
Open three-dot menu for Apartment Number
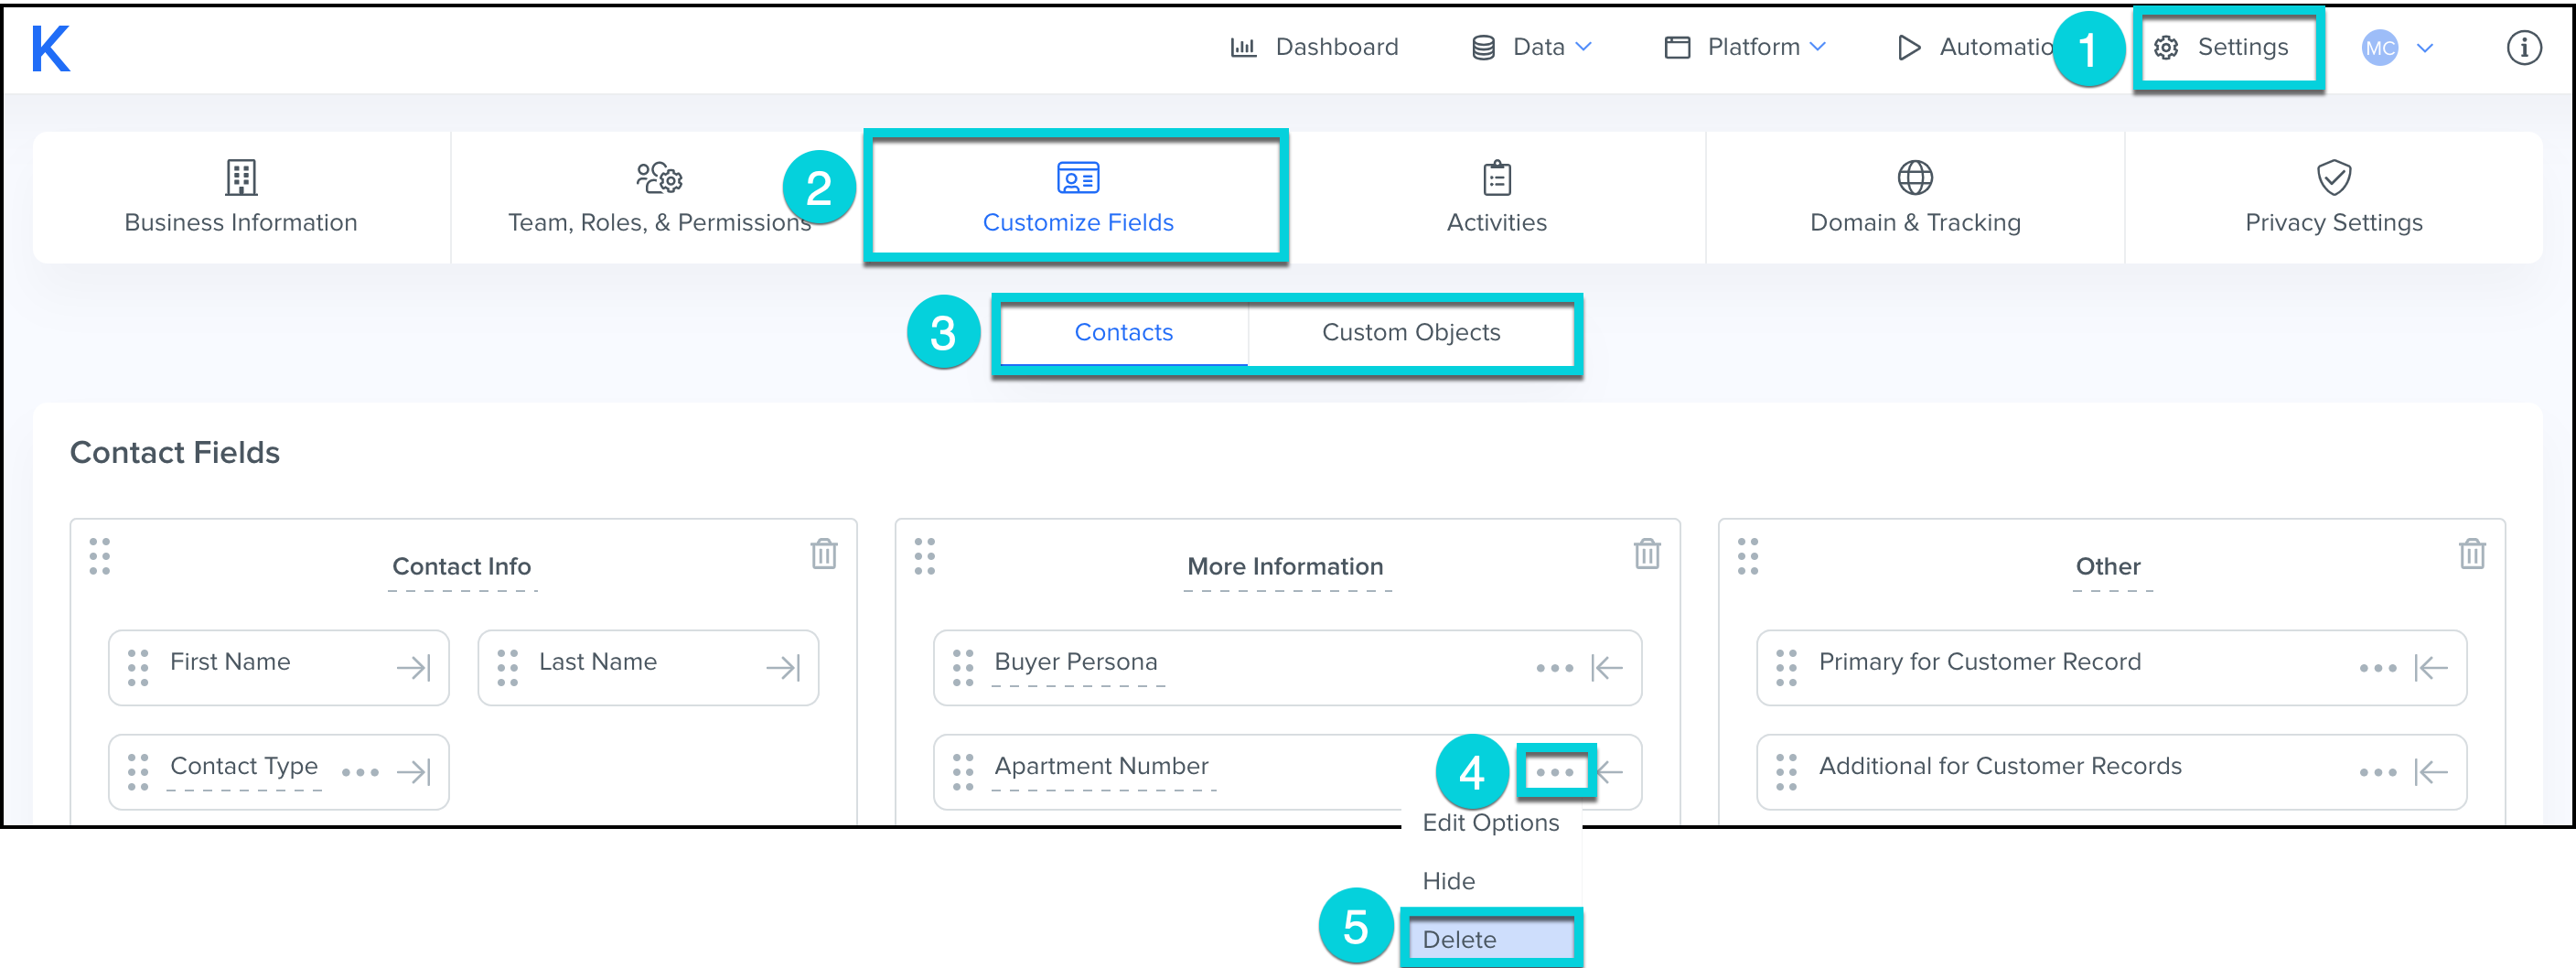[x=1554, y=771]
